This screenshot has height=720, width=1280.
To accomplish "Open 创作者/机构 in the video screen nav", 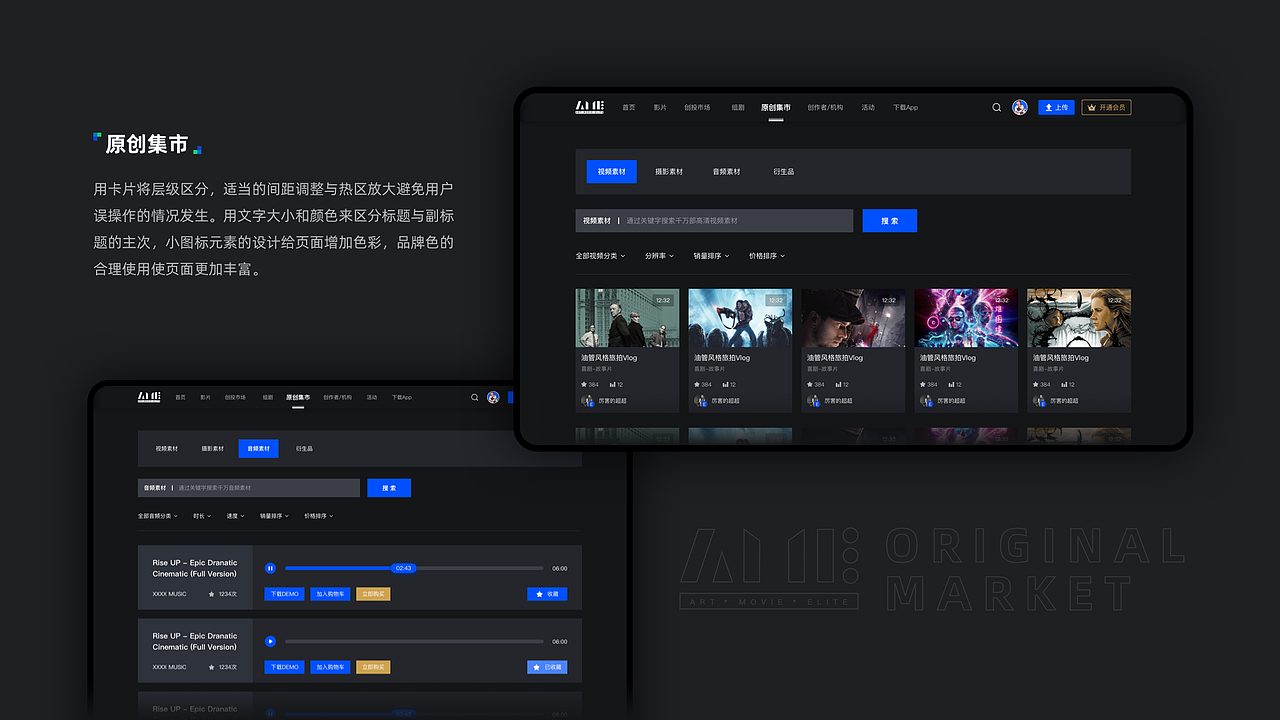I will click(x=825, y=107).
